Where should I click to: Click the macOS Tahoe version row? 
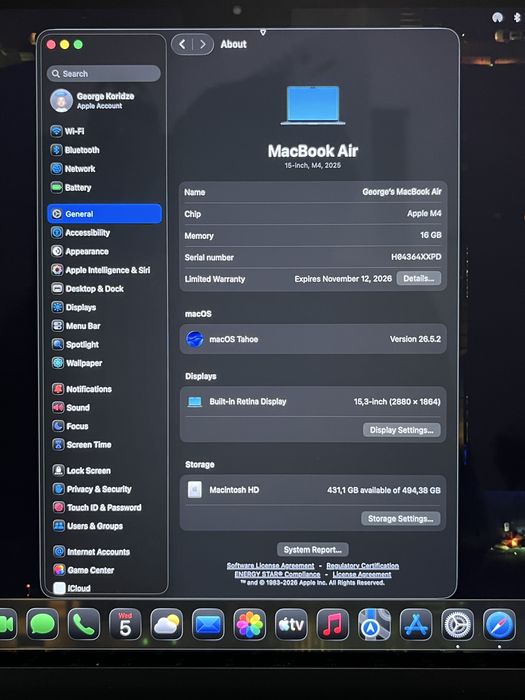[x=313, y=339]
